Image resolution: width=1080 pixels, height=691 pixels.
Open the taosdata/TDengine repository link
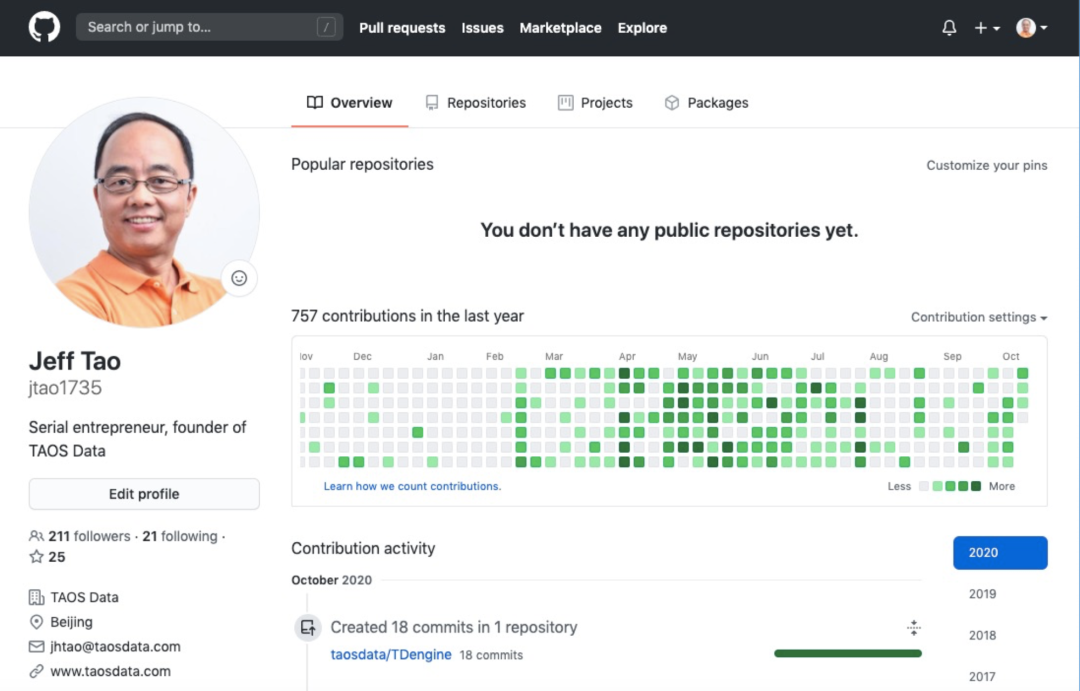[x=391, y=655]
